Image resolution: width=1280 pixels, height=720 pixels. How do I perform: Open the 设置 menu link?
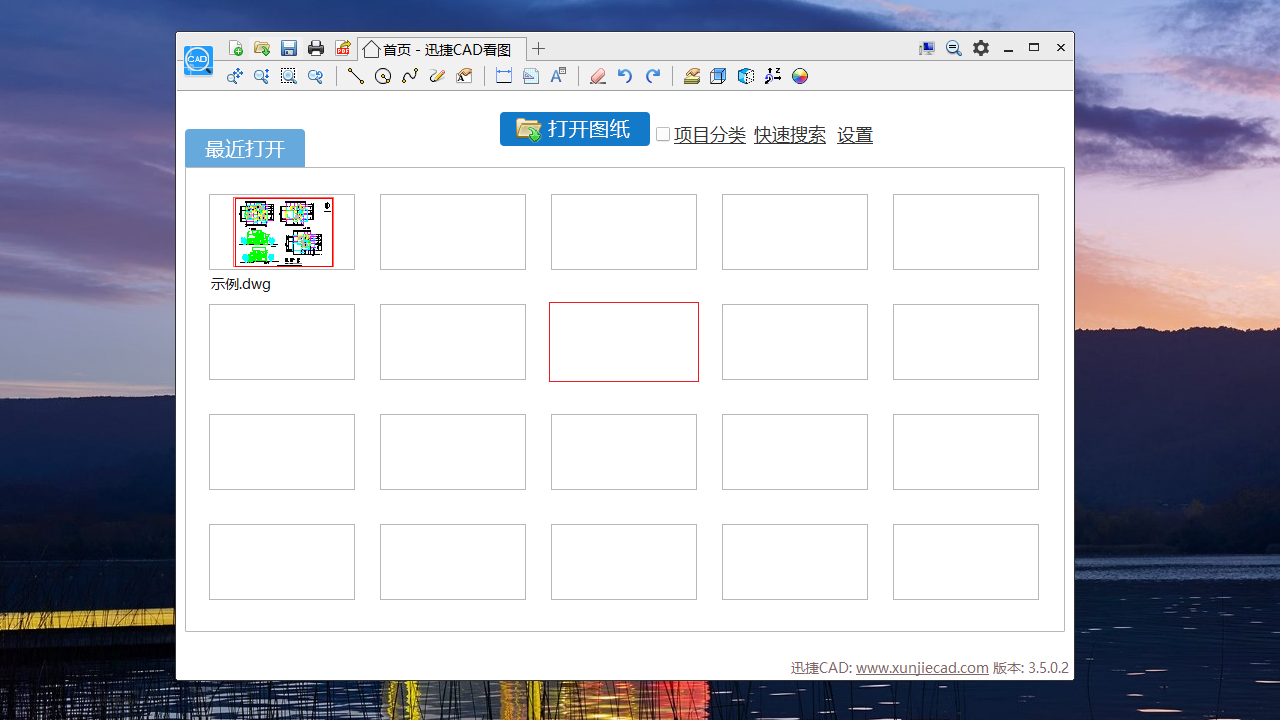click(x=855, y=134)
